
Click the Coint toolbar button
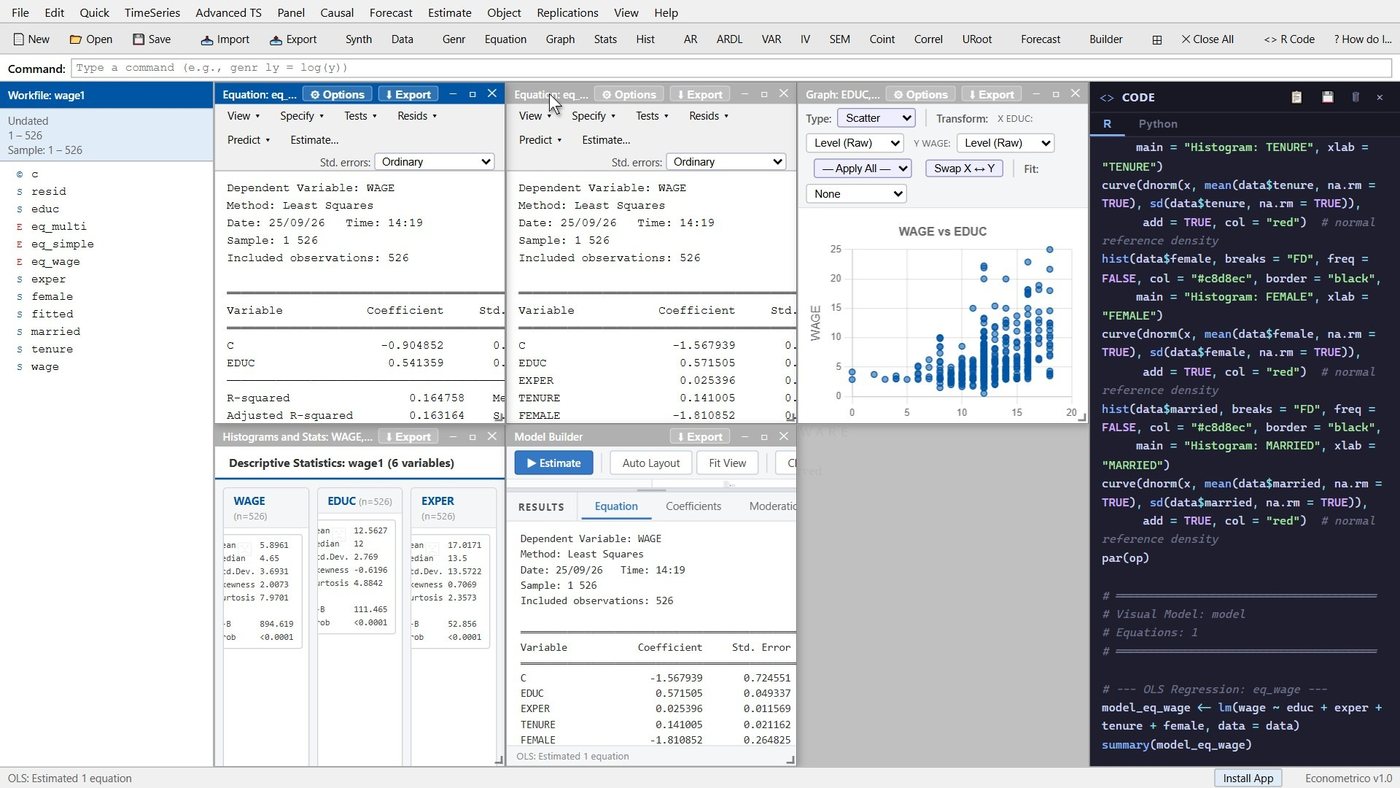(x=882, y=39)
